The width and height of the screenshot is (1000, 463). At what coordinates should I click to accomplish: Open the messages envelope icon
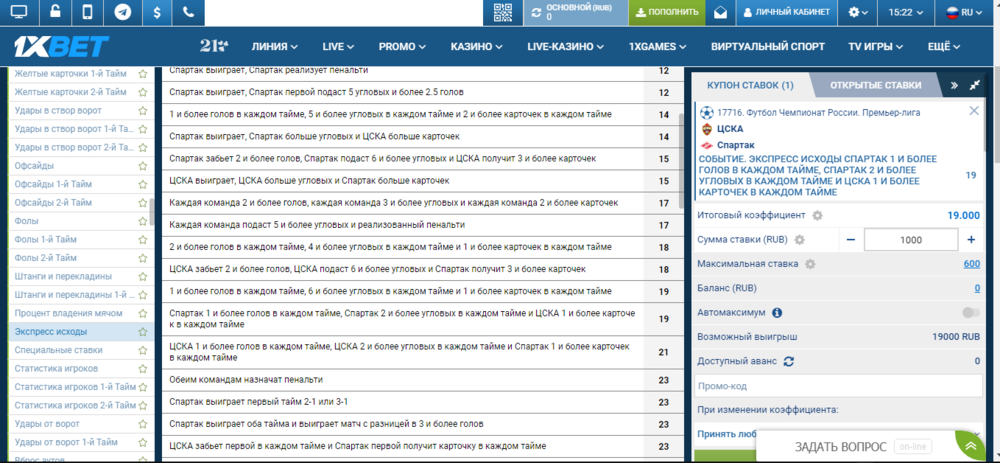coord(721,12)
